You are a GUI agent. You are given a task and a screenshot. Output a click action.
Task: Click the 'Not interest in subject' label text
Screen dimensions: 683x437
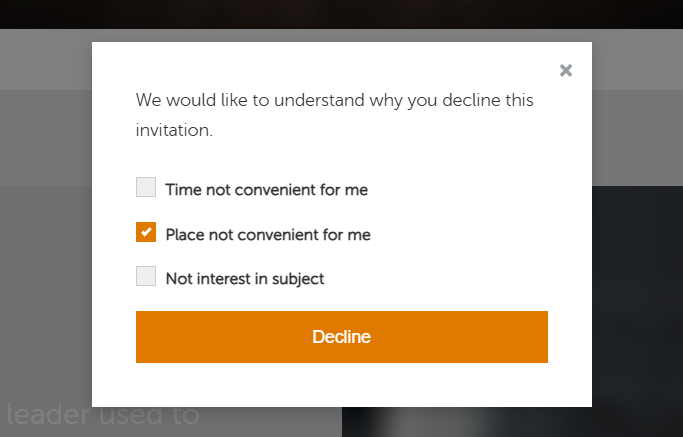245,279
